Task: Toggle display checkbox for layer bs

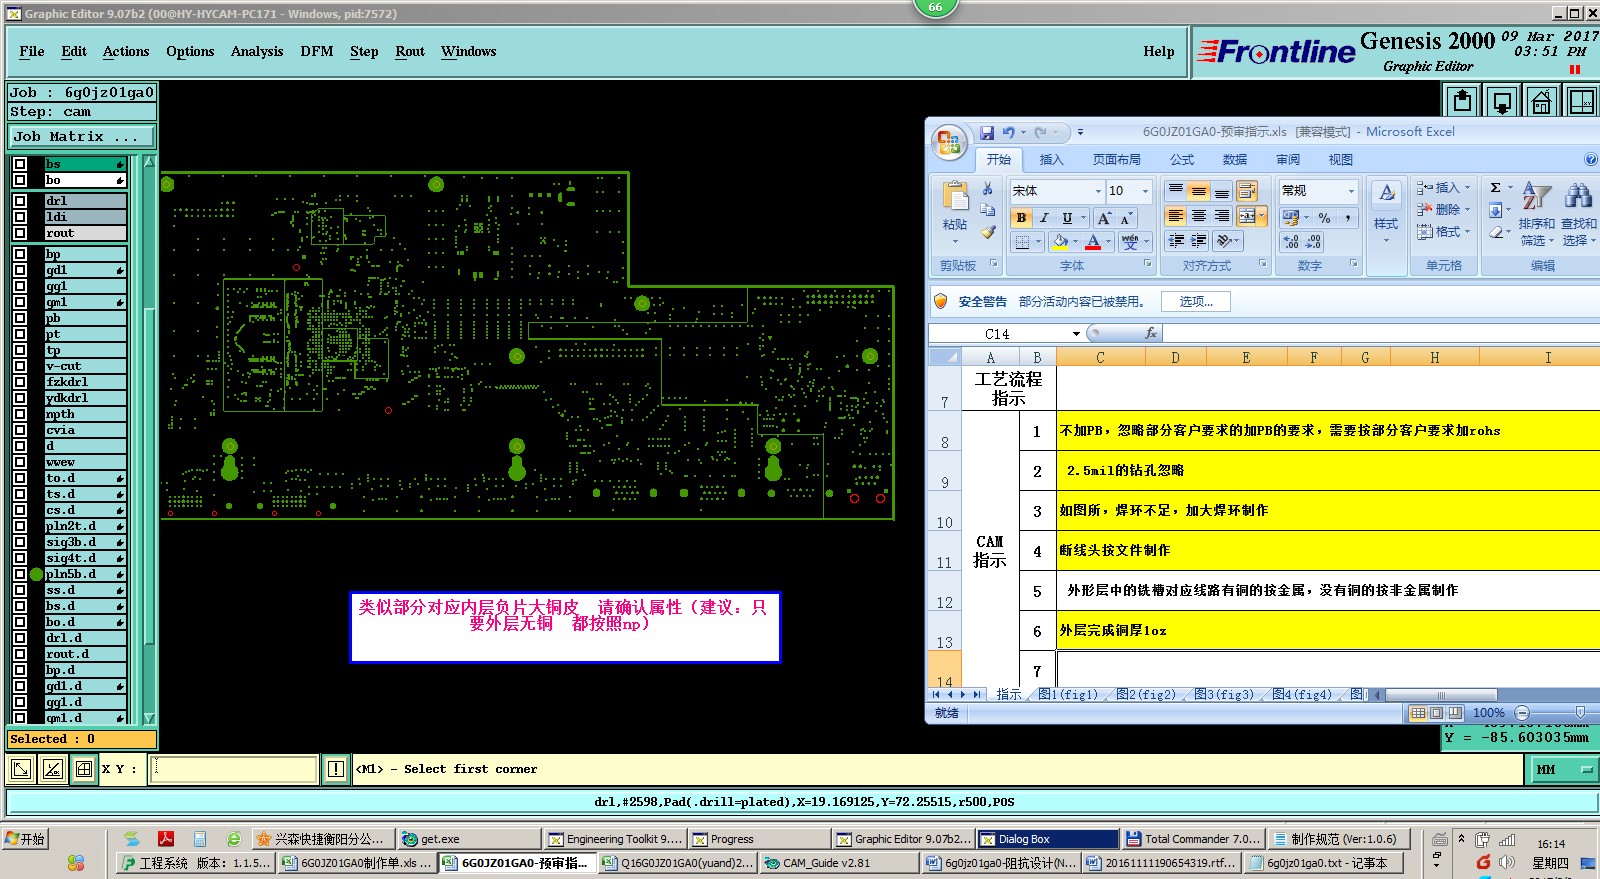Action: (20, 164)
